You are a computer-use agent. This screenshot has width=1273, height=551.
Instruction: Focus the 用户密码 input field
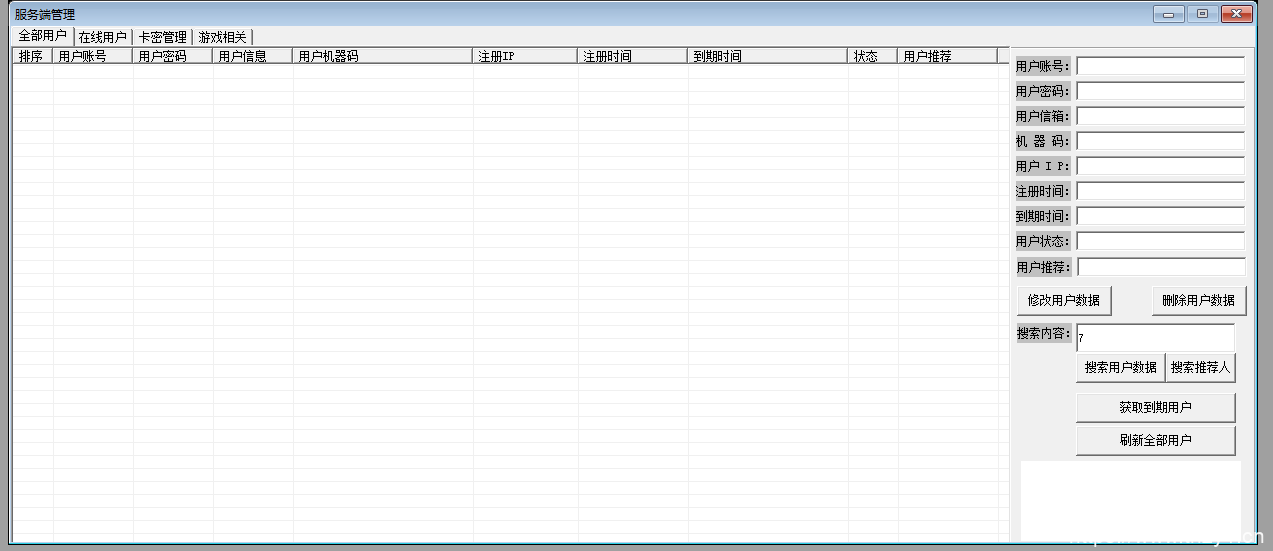(1160, 91)
